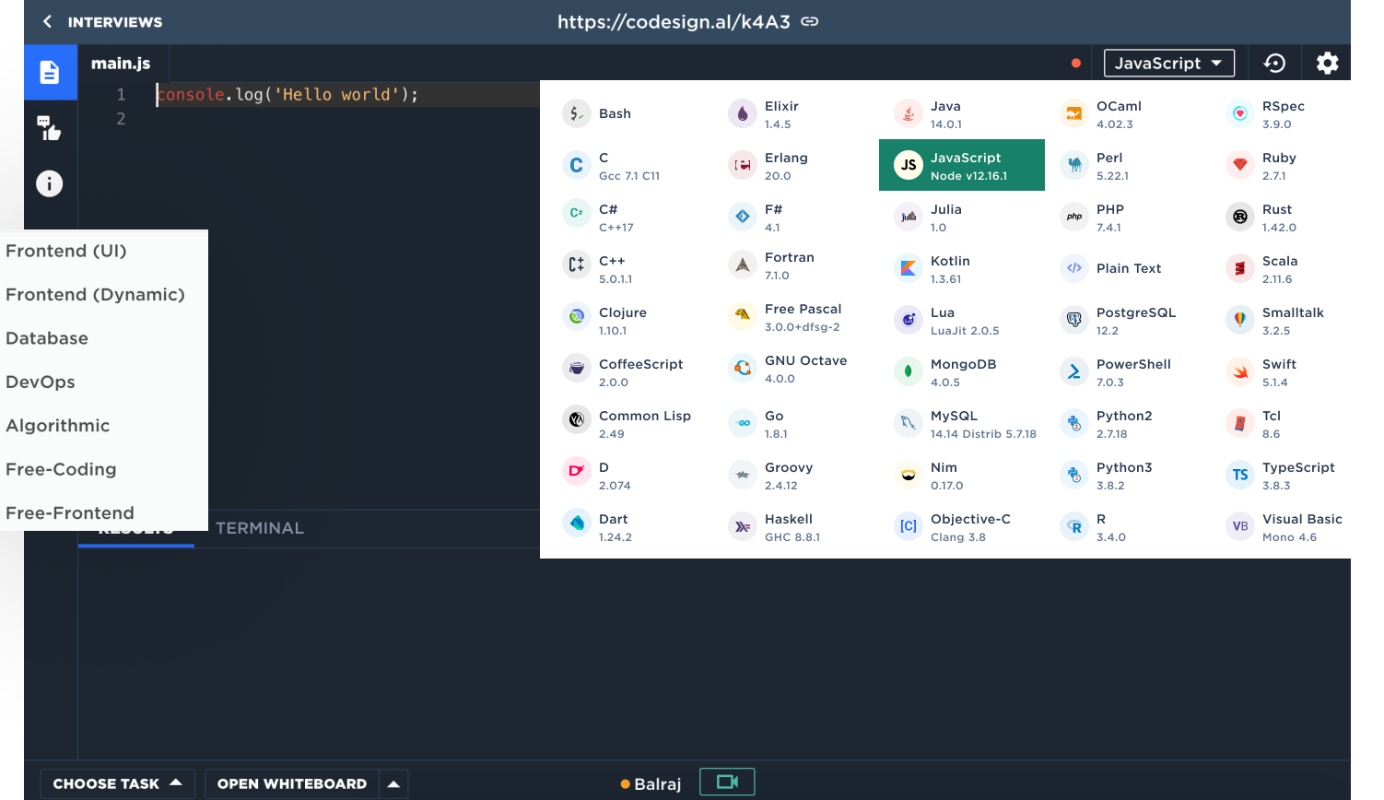Click the codesign.al/k4A3 URL
This screenshot has width=1384, height=800.
pos(674,21)
